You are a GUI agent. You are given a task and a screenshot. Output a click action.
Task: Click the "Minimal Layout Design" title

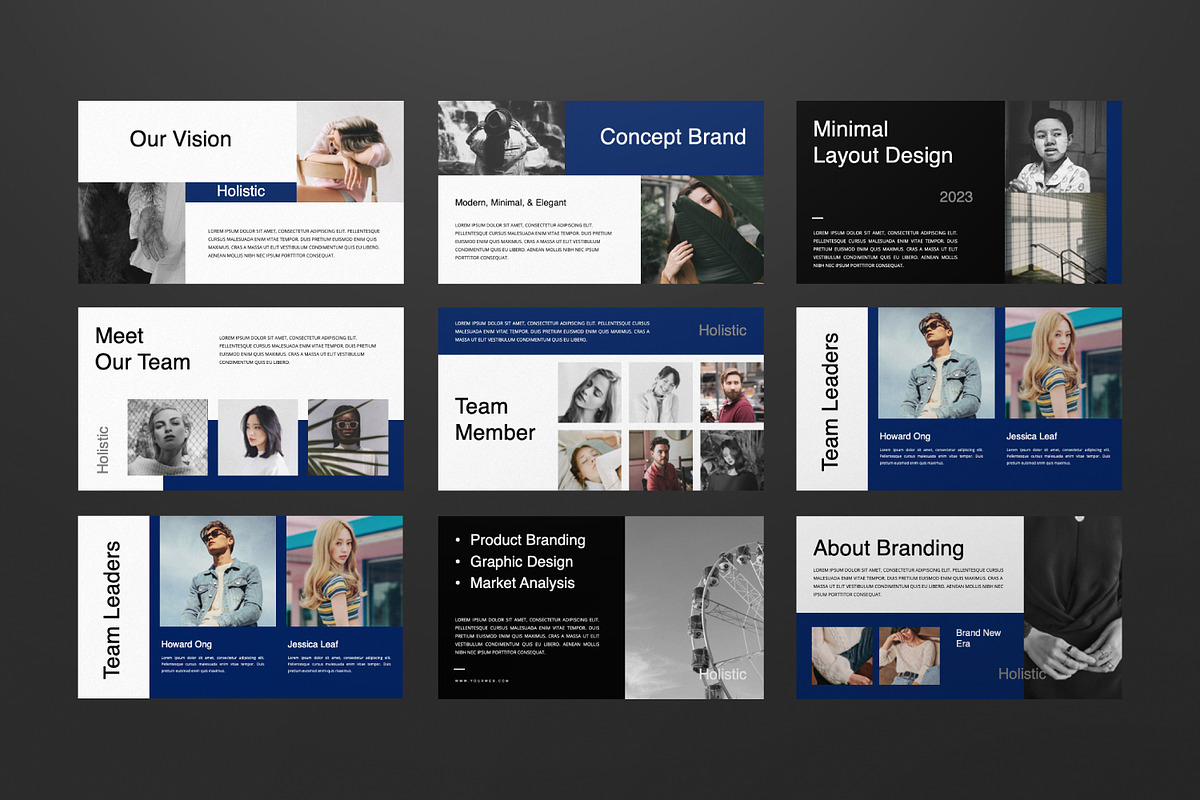883,142
